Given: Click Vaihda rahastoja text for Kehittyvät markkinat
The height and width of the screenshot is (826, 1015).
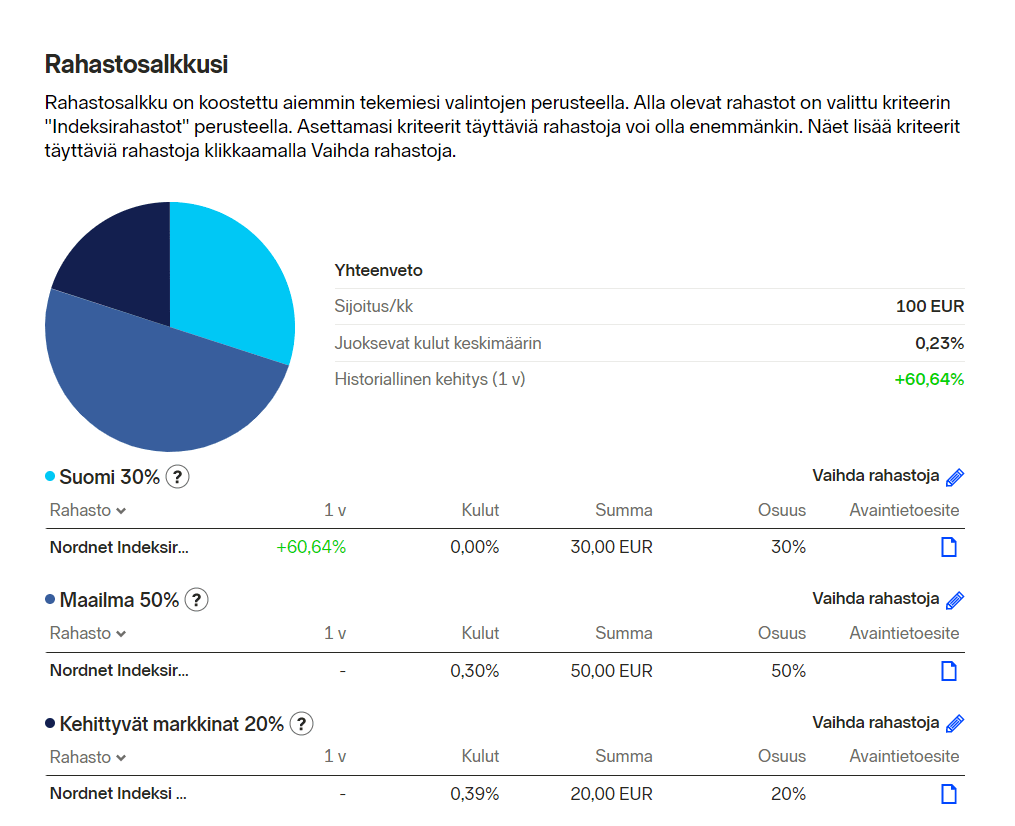Looking at the screenshot, I should 875,722.
